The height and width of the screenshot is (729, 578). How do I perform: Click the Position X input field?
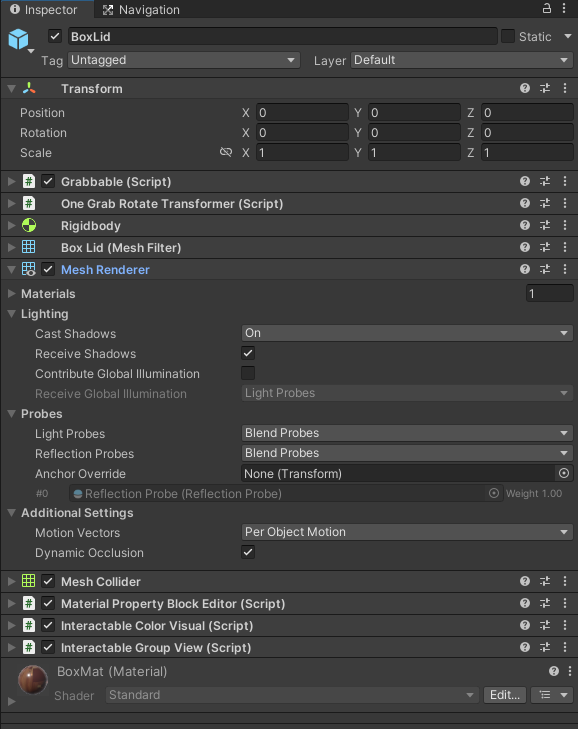pyautogui.click(x=302, y=113)
